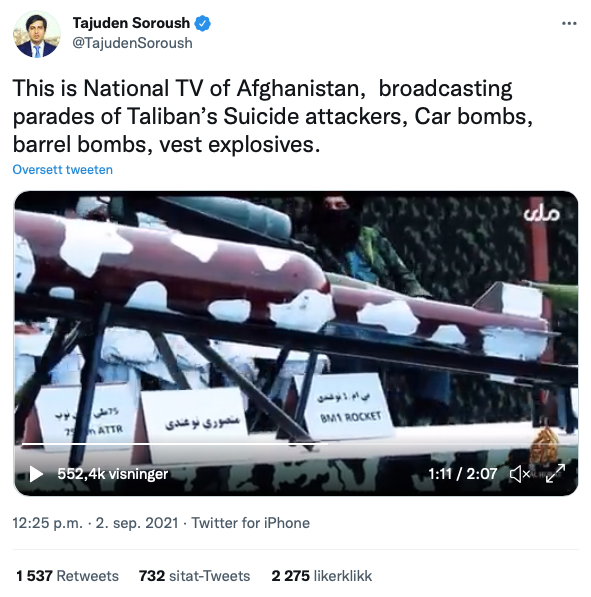Click the channel logo in video corner

coord(541,214)
